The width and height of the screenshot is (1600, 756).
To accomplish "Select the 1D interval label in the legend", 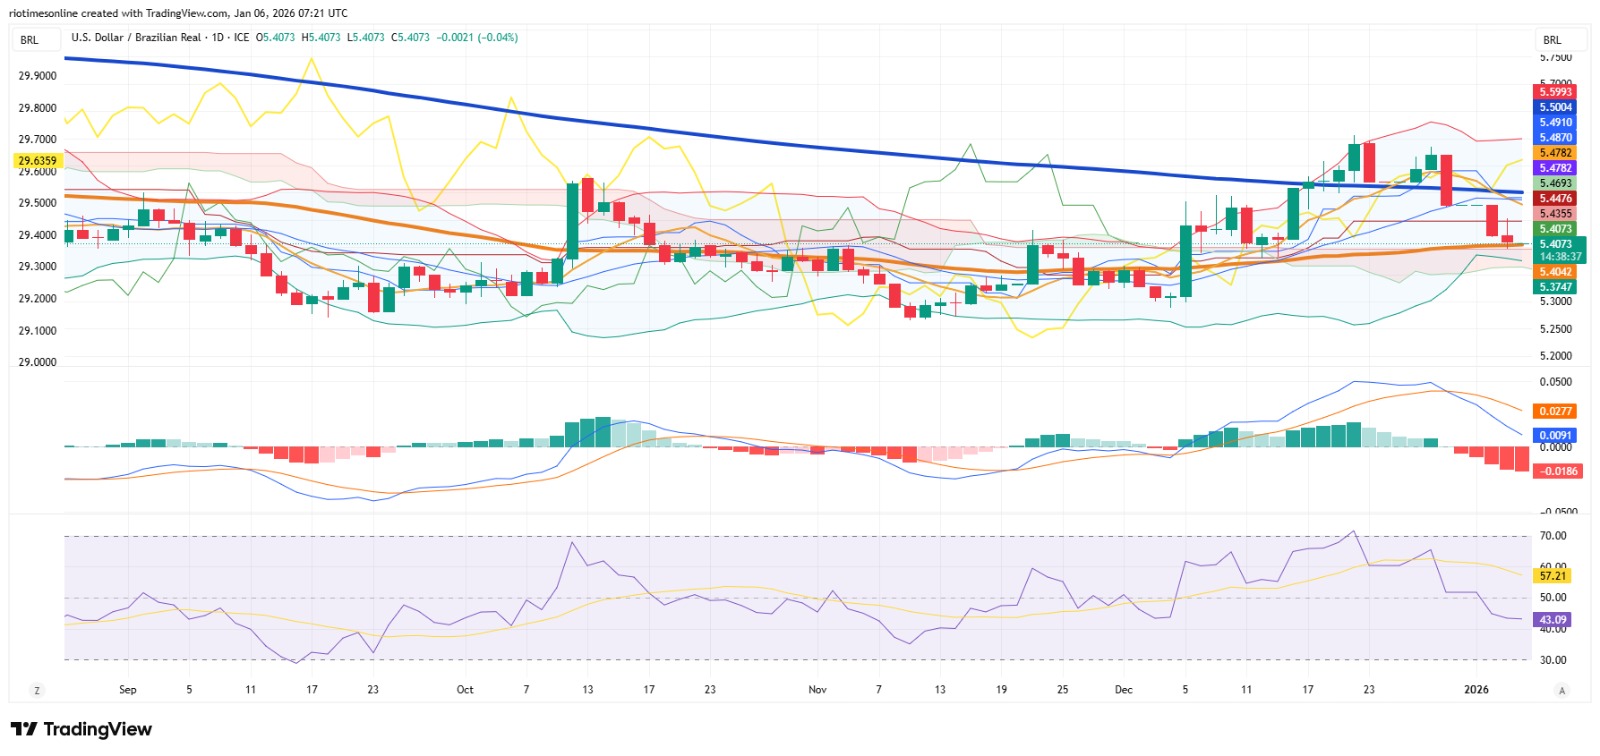I will tap(218, 37).
